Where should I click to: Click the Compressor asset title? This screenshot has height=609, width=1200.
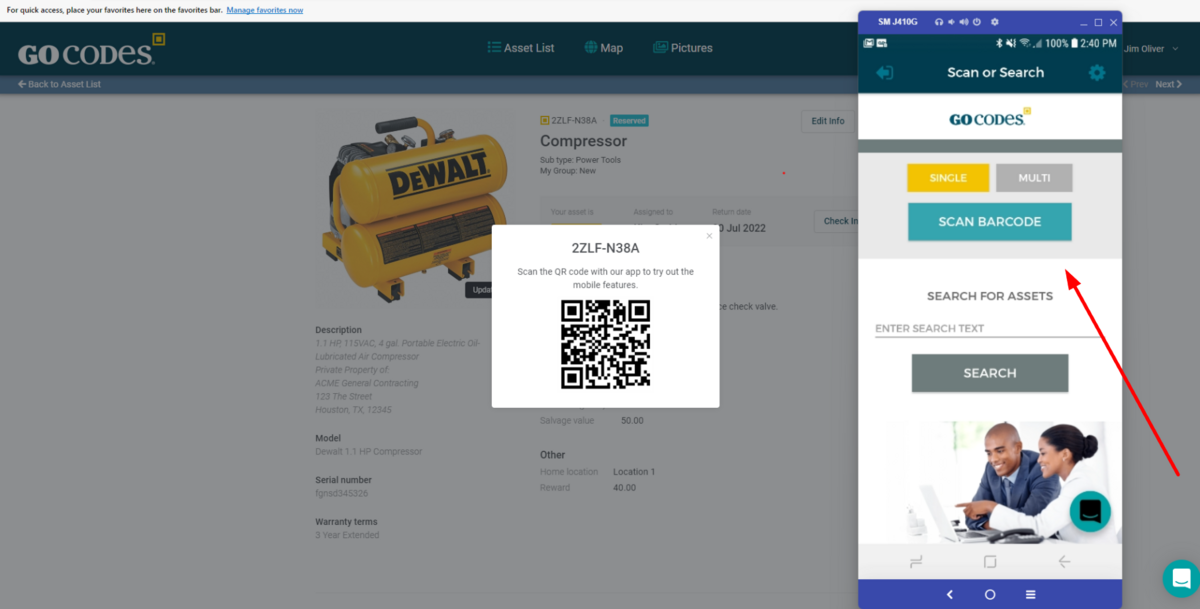(584, 142)
